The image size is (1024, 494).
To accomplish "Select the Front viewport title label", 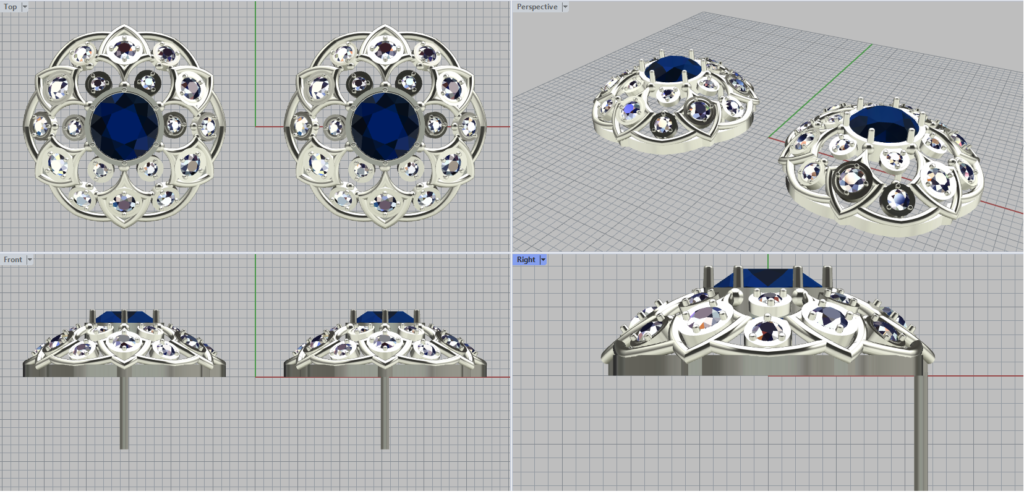I will click(x=13, y=260).
